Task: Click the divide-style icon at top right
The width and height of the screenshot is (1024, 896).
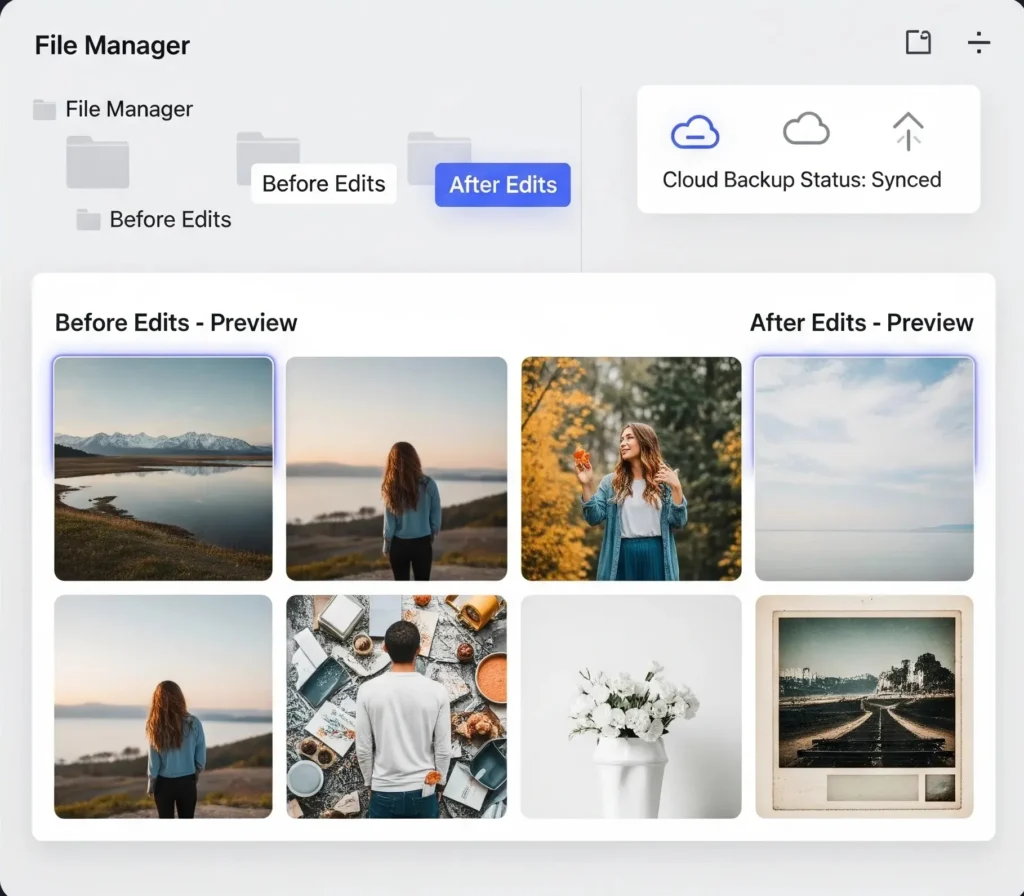Action: click(x=978, y=42)
